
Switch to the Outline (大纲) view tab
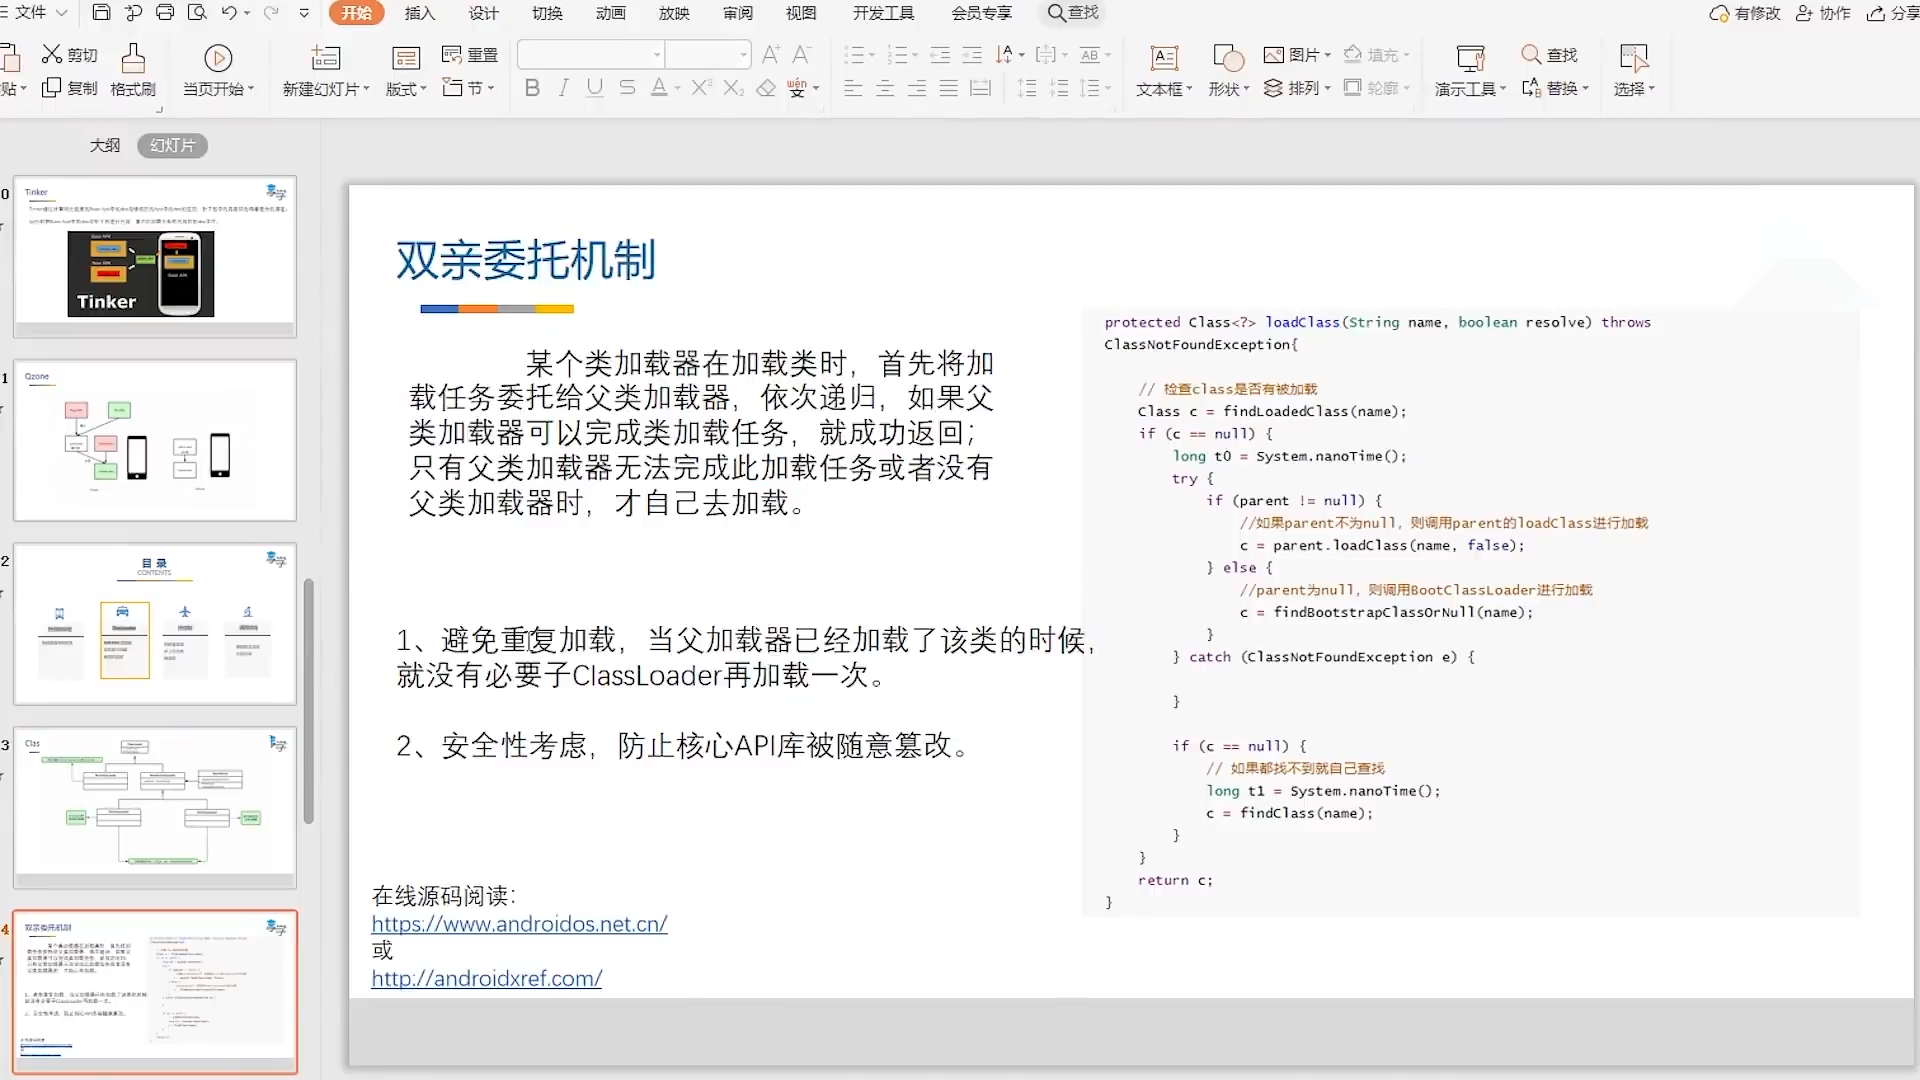pyautogui.click(x=105, y=145)
